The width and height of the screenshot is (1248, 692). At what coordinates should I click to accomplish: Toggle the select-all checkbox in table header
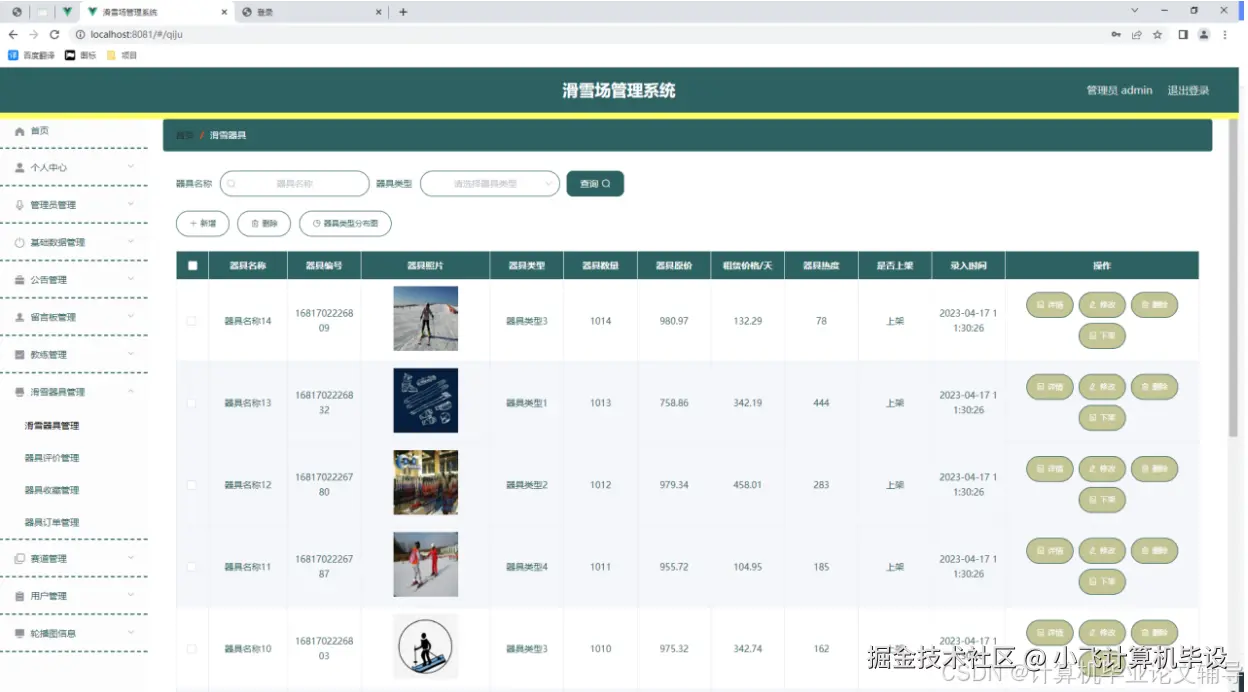pos(192,266)
